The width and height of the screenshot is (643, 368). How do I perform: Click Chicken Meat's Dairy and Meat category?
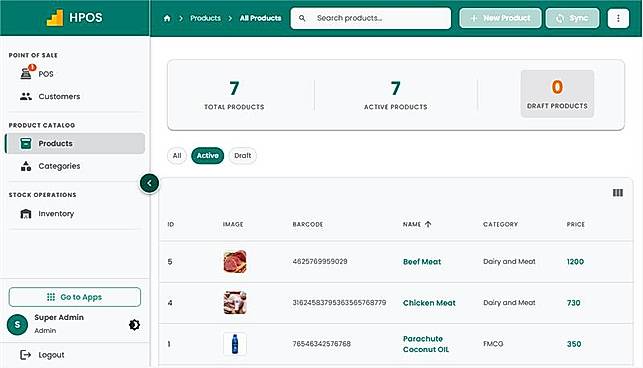click(x=509, y=302)
